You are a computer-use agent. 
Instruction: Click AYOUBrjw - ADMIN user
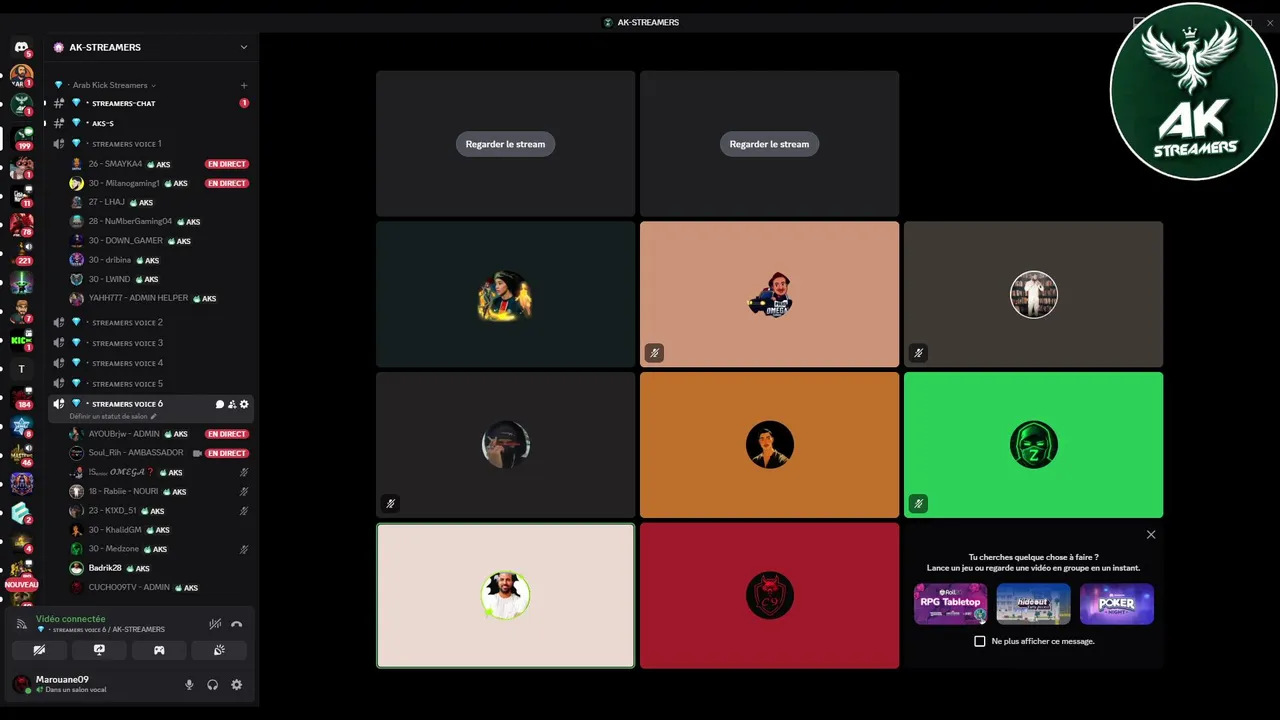pyautogui.click(x=160, y=434)
